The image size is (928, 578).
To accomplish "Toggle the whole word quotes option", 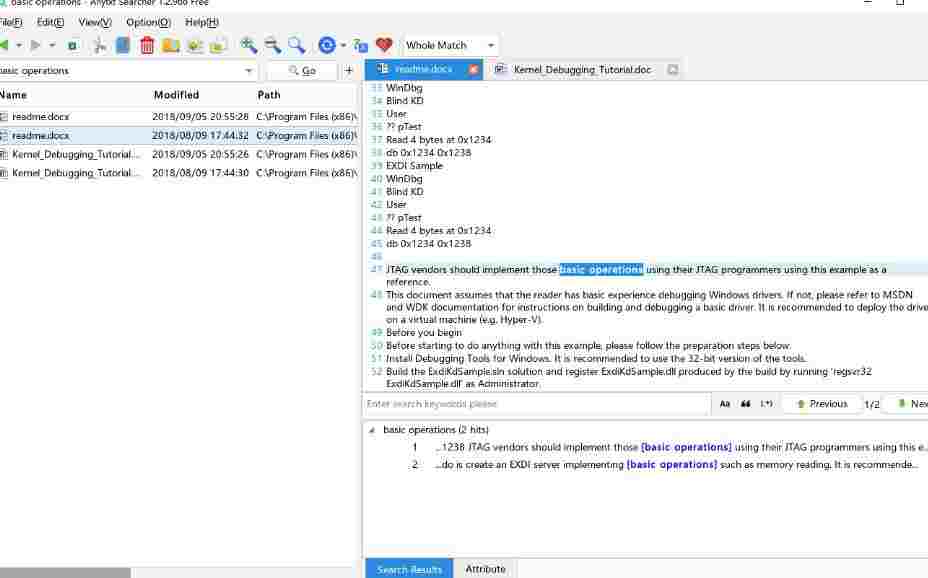I will (746, 404).
